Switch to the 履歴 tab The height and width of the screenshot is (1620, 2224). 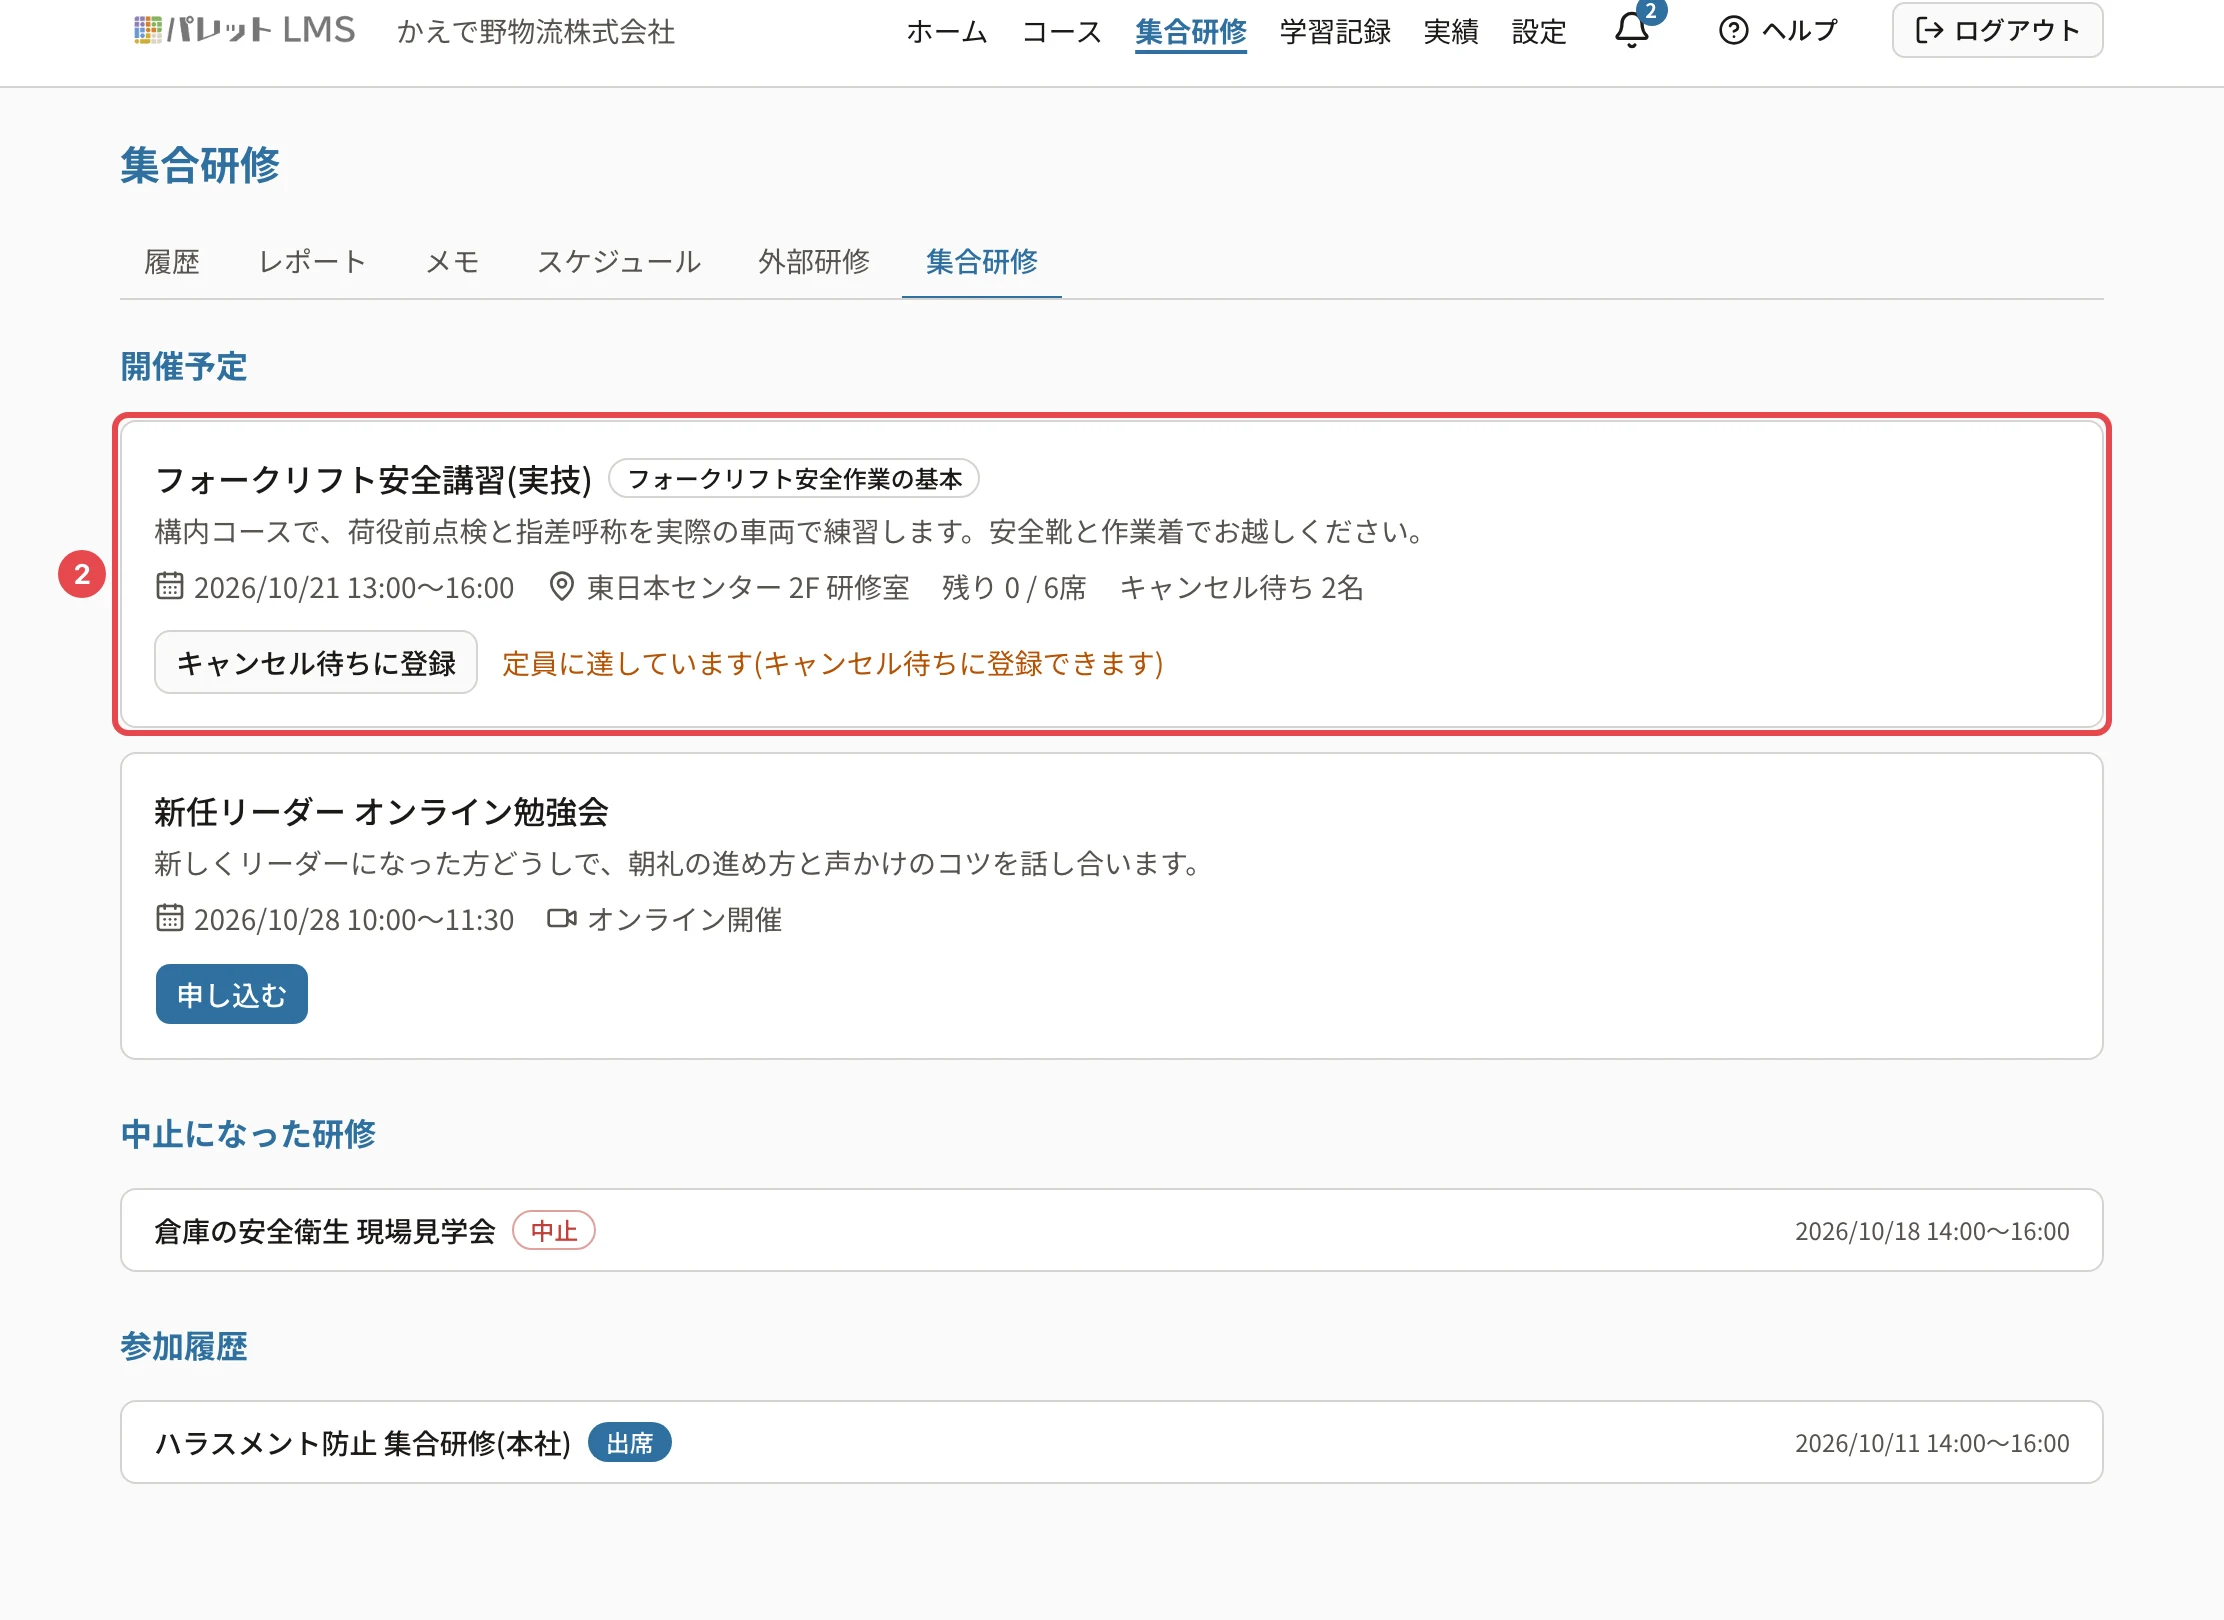pos(172,262)
